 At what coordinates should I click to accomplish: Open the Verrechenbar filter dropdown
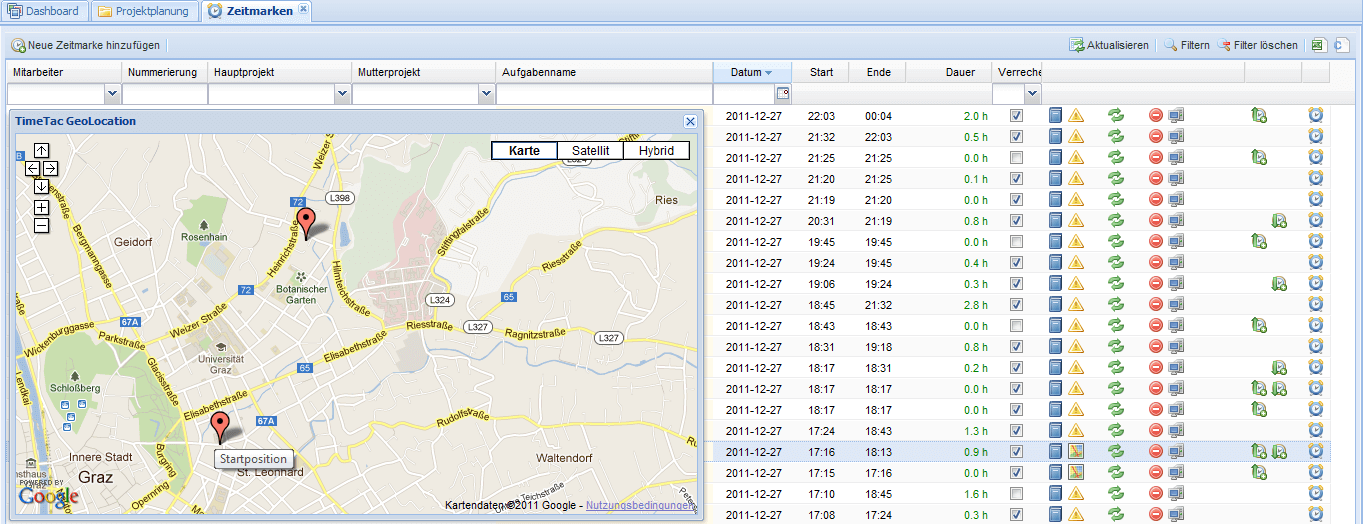pos(1033,94)
